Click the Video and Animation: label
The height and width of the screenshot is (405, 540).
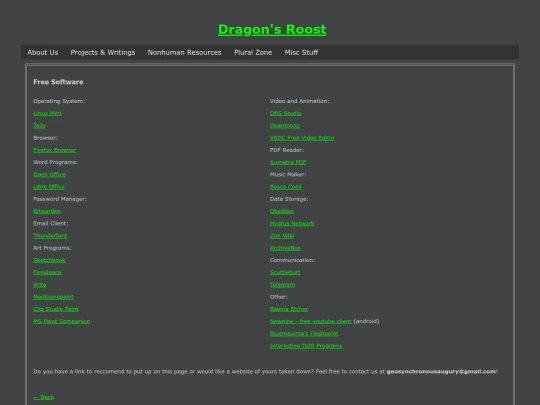299,101
